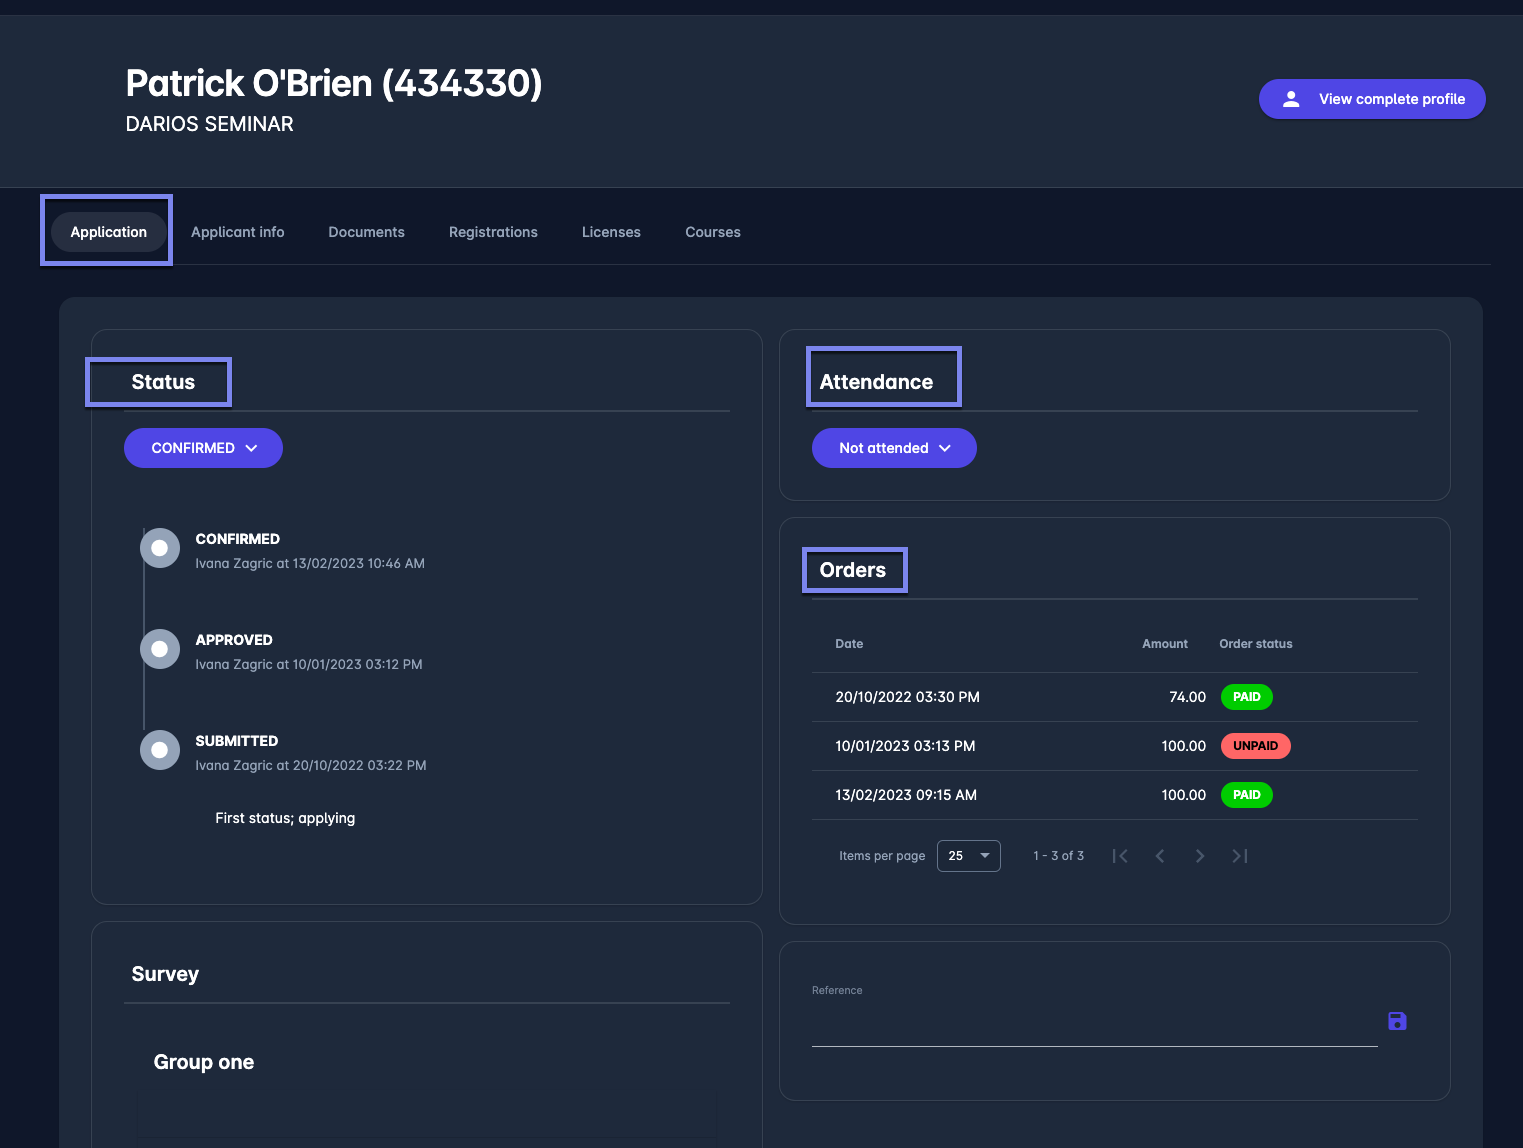Open the CONFIRMED status dropdown
Image resolution: width=1523 pixels, height=1148 pixels.
tap(203, 448)
